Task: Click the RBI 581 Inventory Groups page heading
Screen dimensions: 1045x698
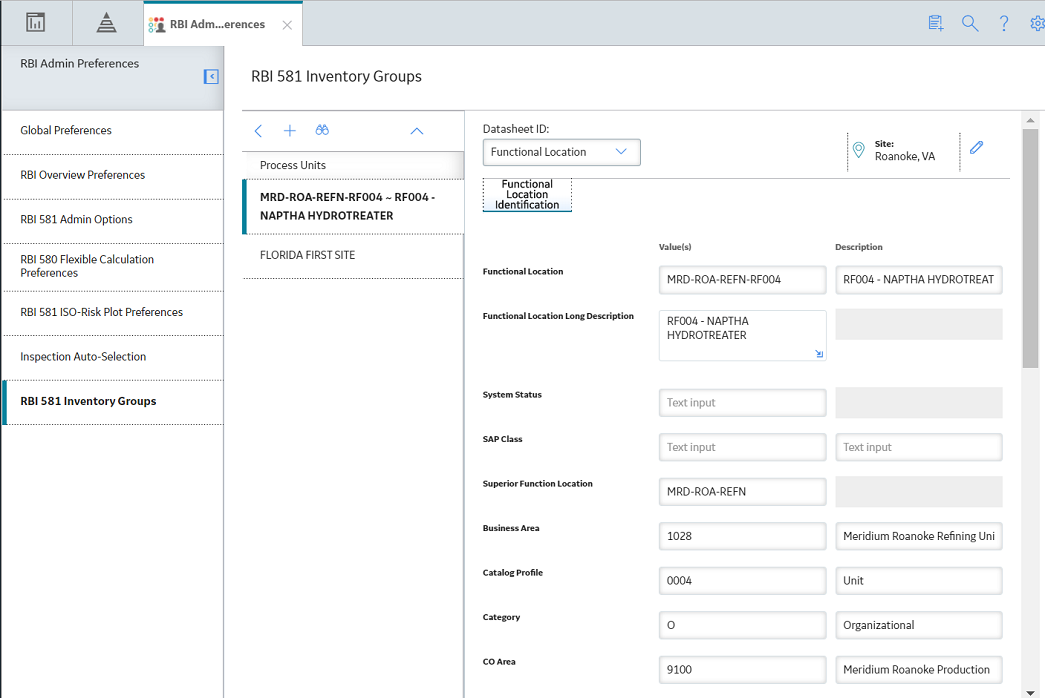Action: coord(337,77)
